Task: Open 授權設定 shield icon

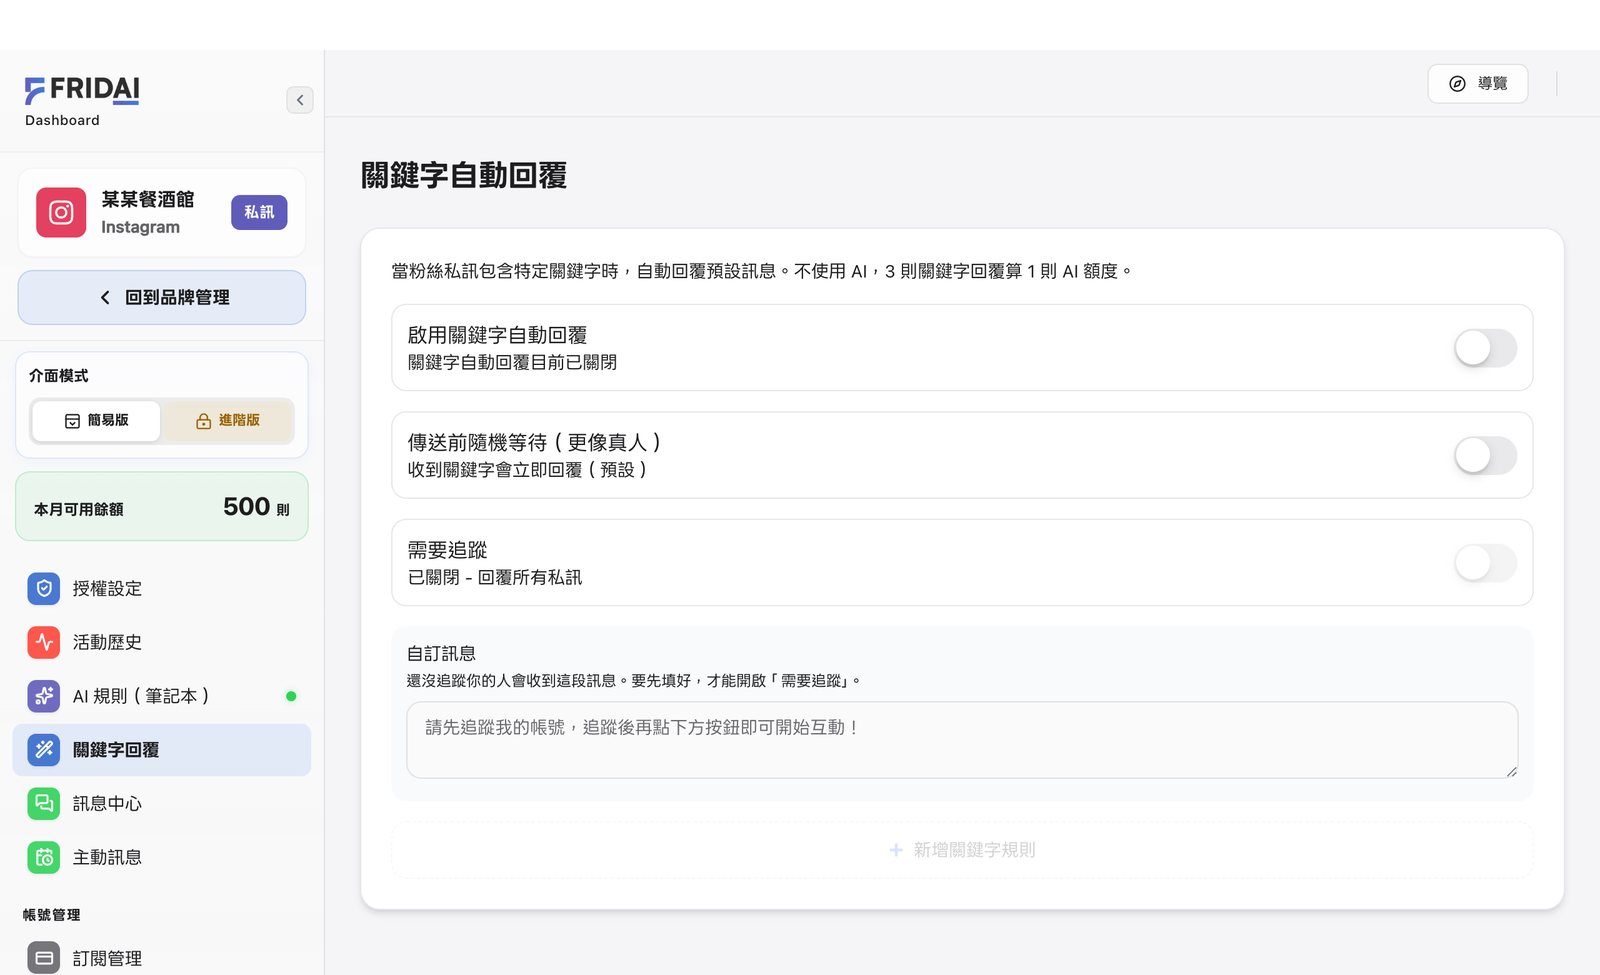Action: [44, 589]
